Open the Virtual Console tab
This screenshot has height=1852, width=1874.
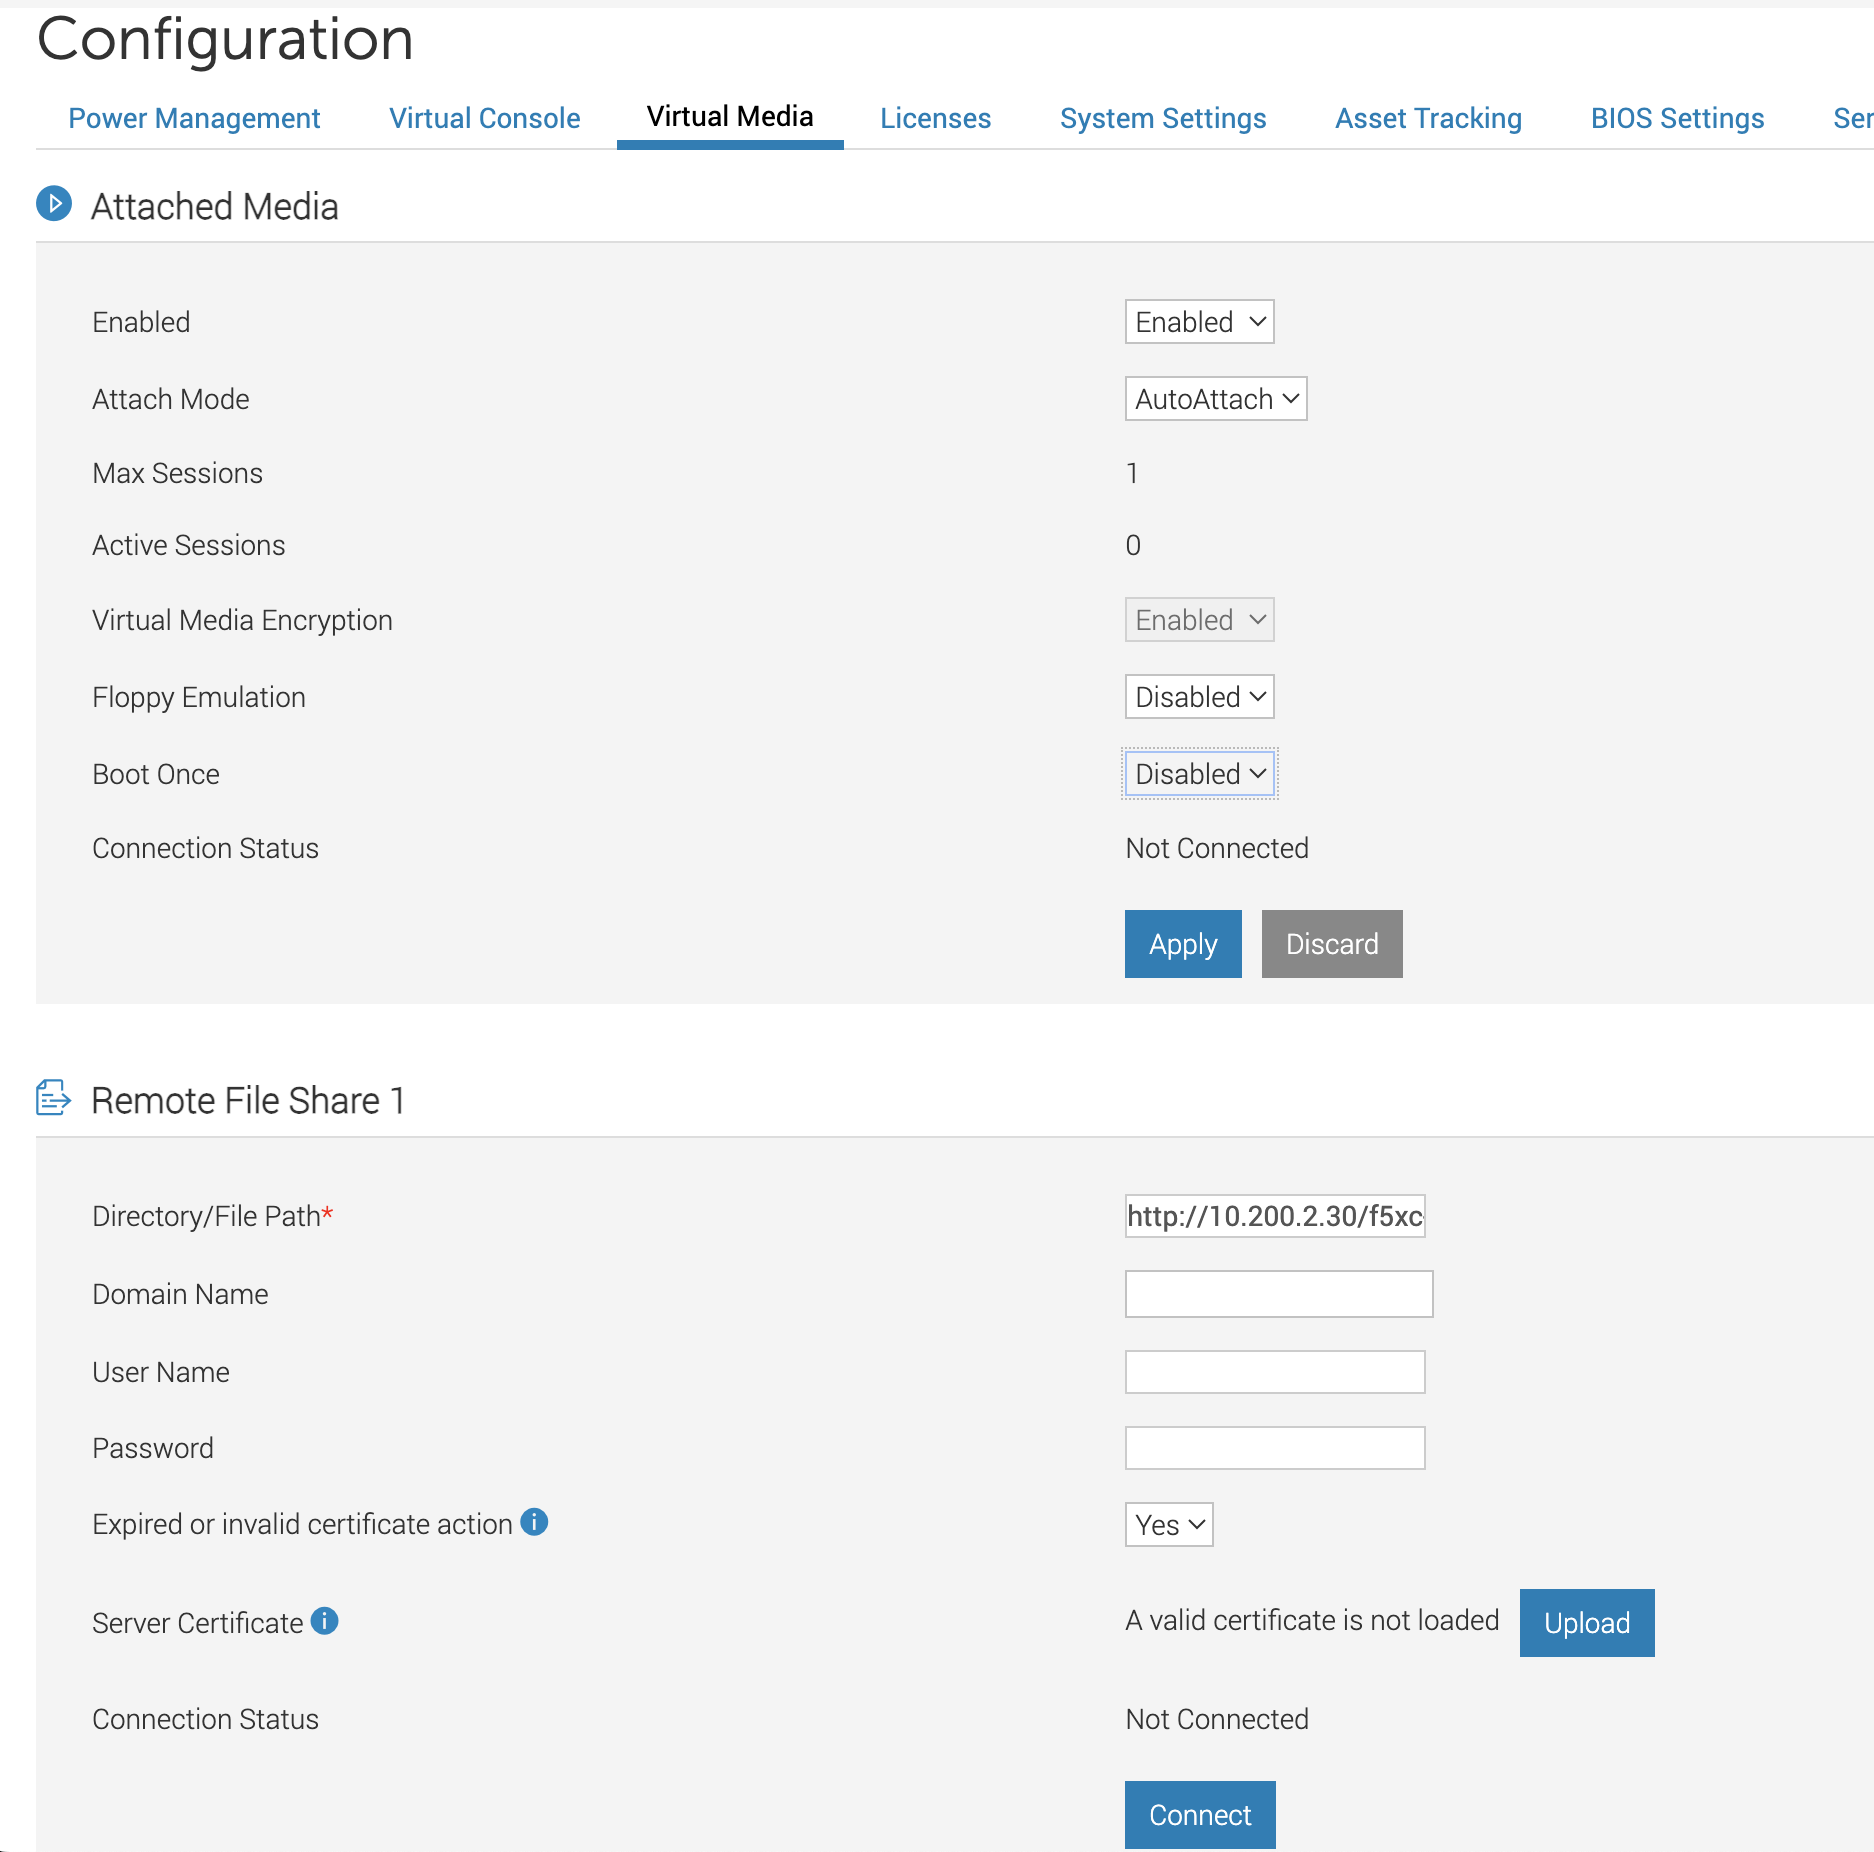tap(484, 118)
